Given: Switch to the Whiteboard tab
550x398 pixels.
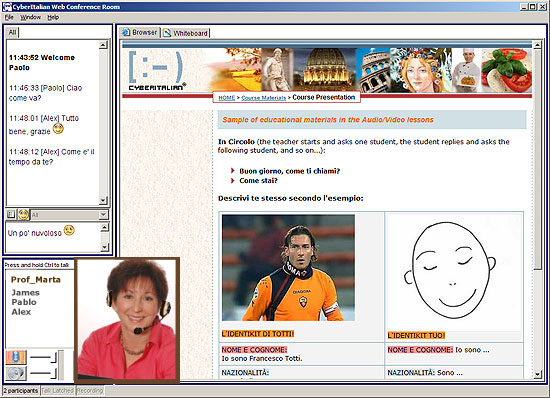Looking at the screenshot, I should tap(186, 33).
